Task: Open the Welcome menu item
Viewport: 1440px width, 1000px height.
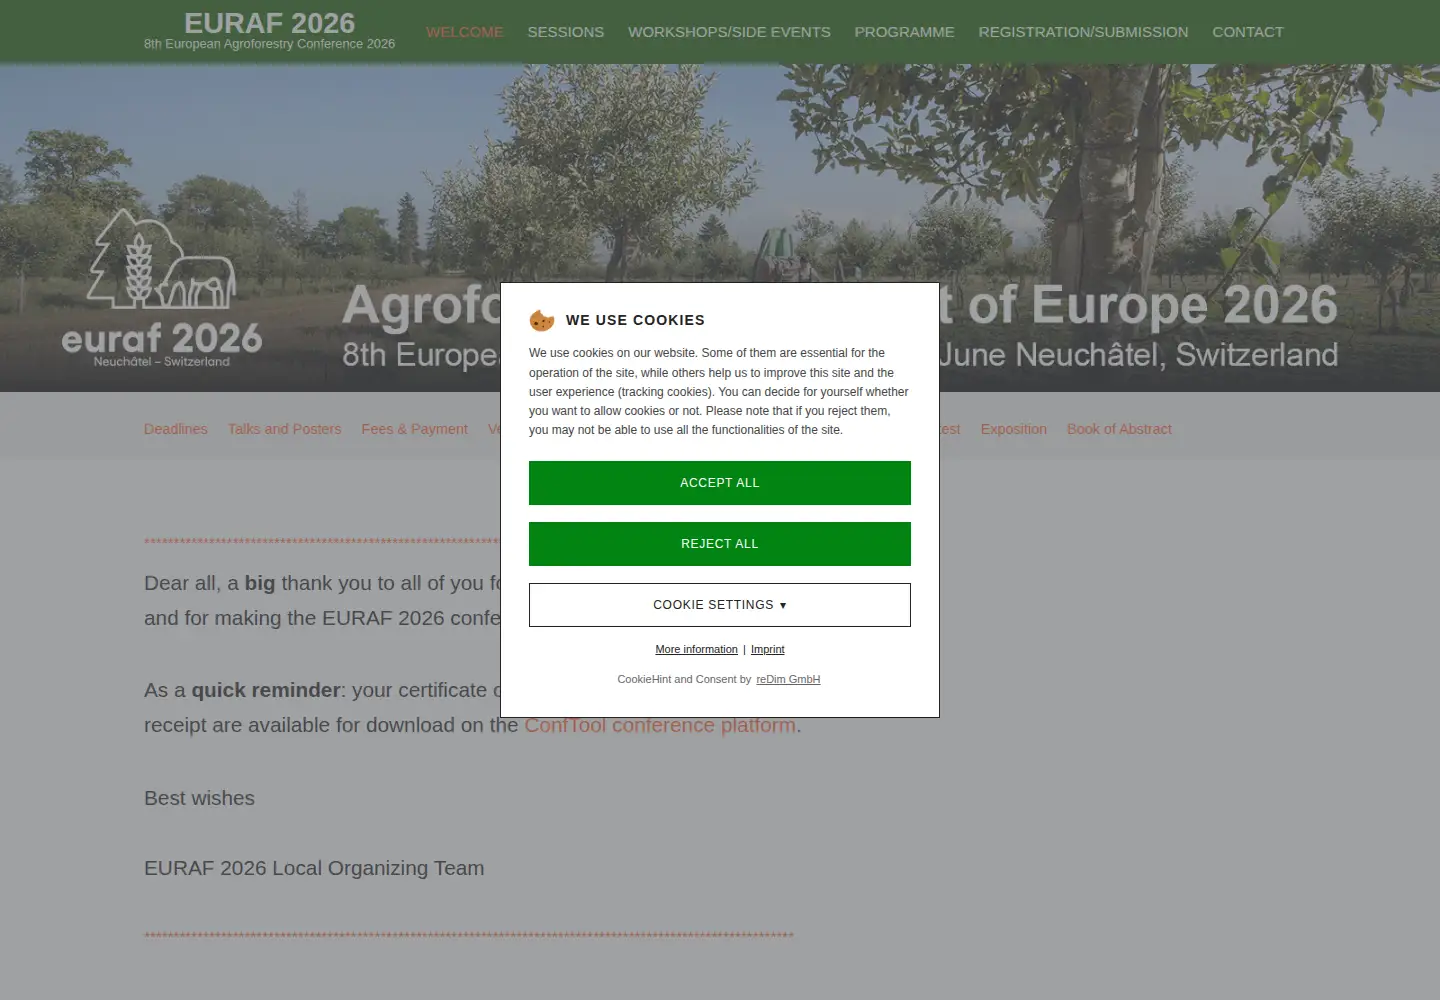Action: [465, 32]
